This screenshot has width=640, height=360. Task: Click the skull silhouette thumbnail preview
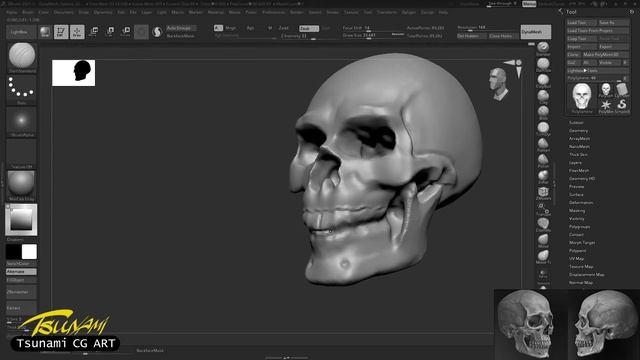click(73, 73)
